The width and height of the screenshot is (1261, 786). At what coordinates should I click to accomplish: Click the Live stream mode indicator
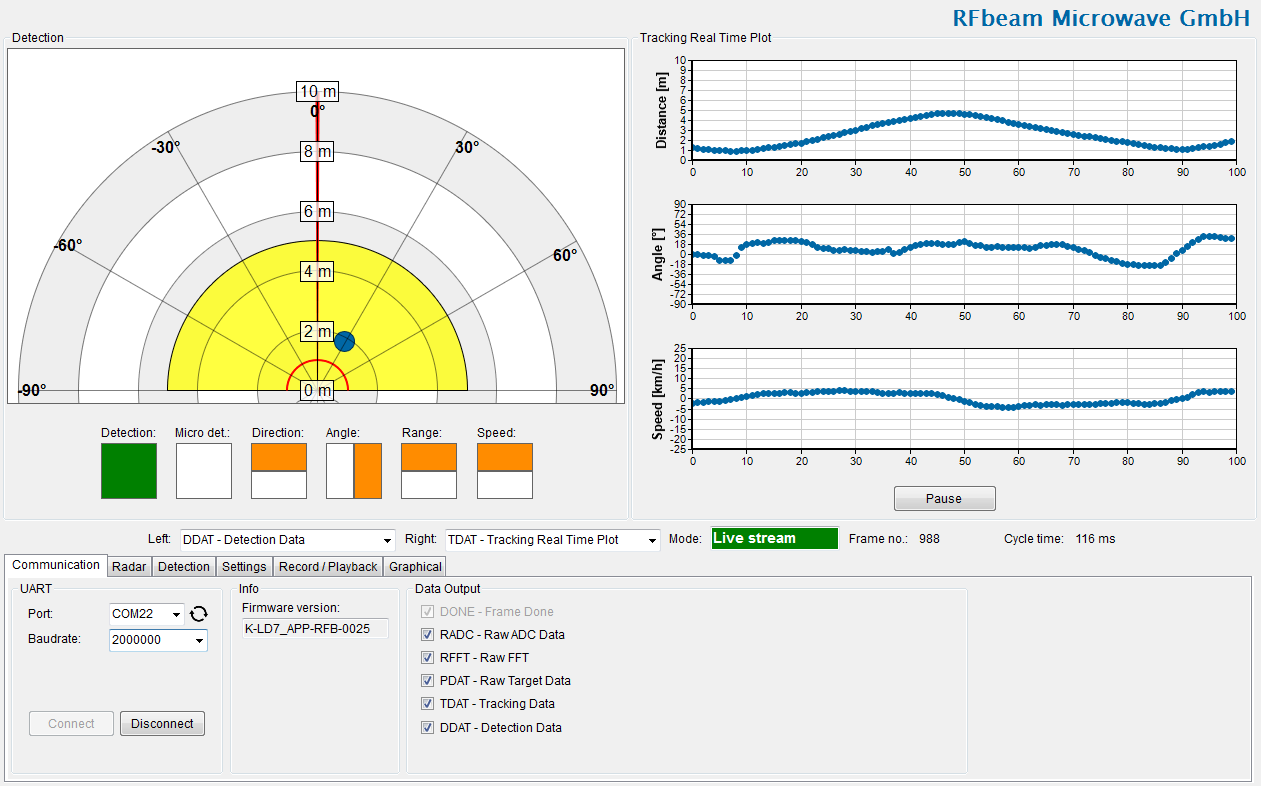click(x=774, y=539)
